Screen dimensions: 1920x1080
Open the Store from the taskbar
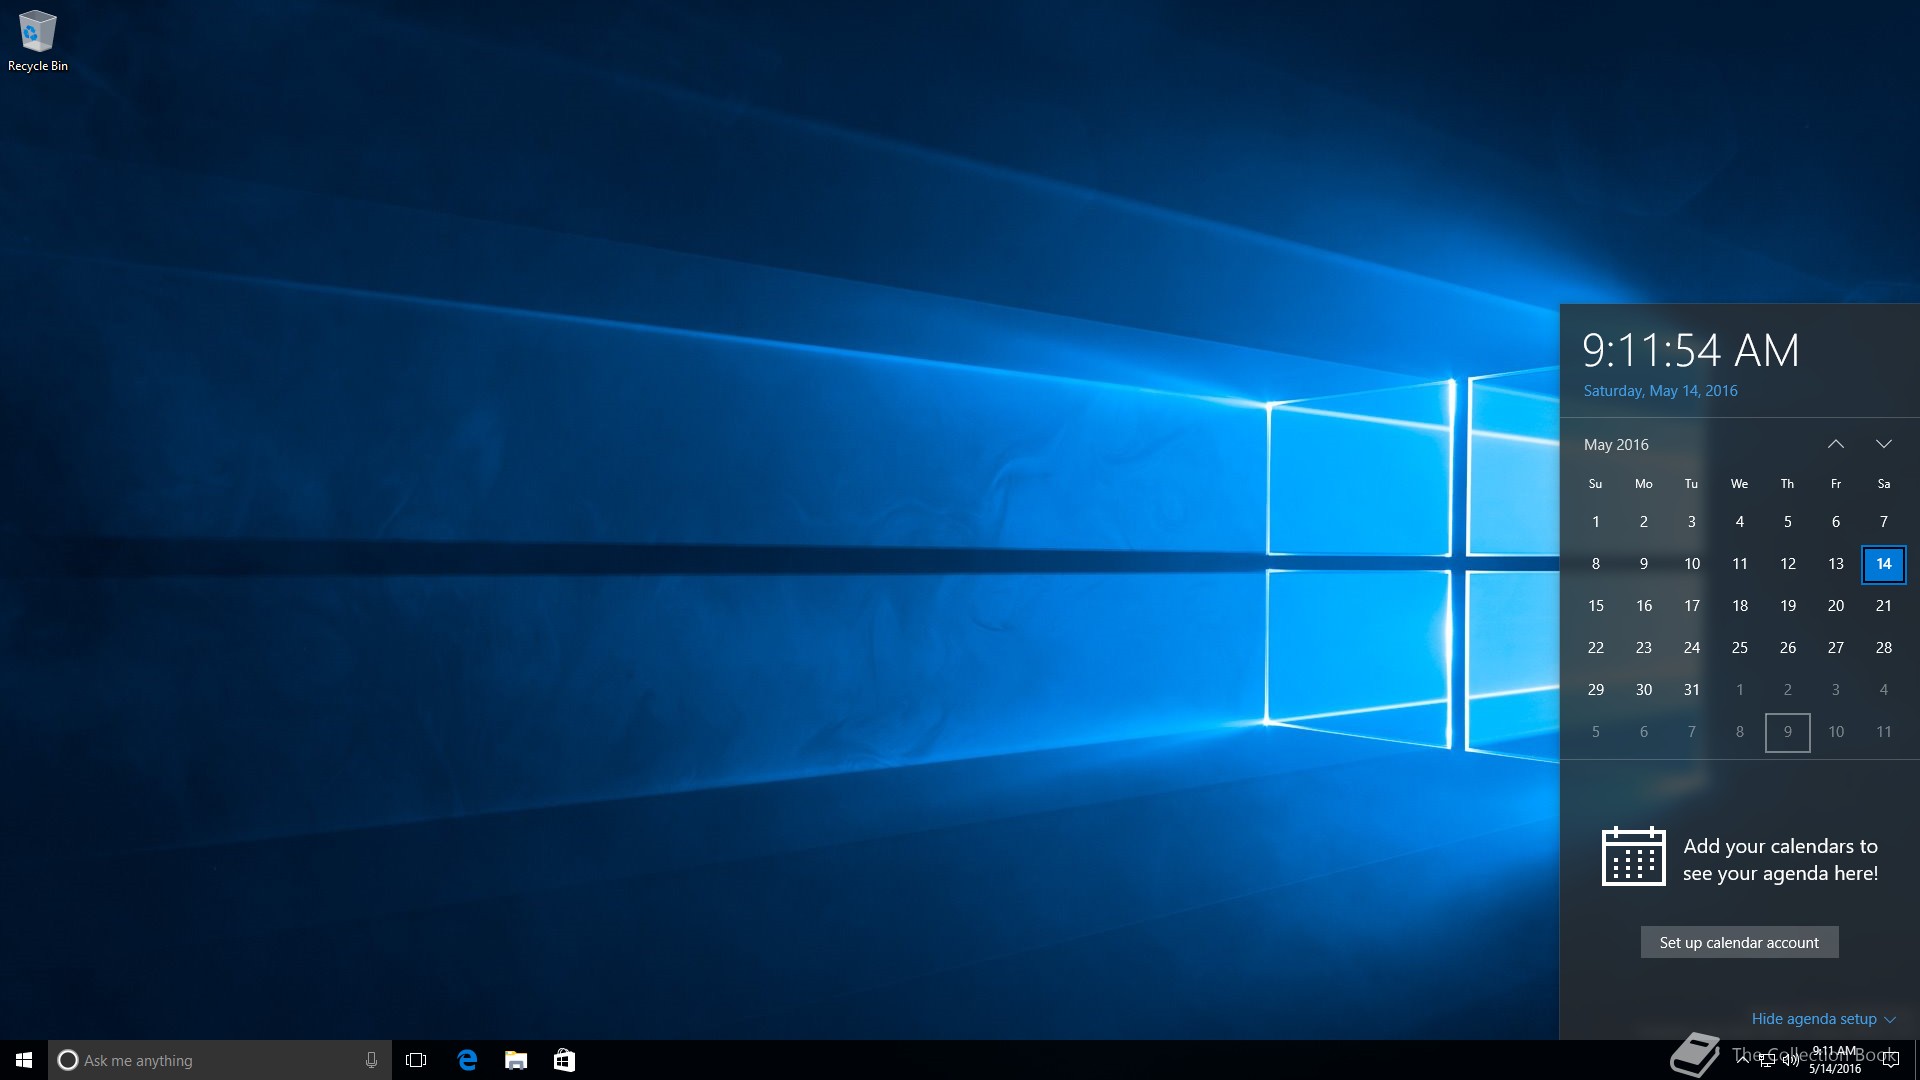(564, 1060)
